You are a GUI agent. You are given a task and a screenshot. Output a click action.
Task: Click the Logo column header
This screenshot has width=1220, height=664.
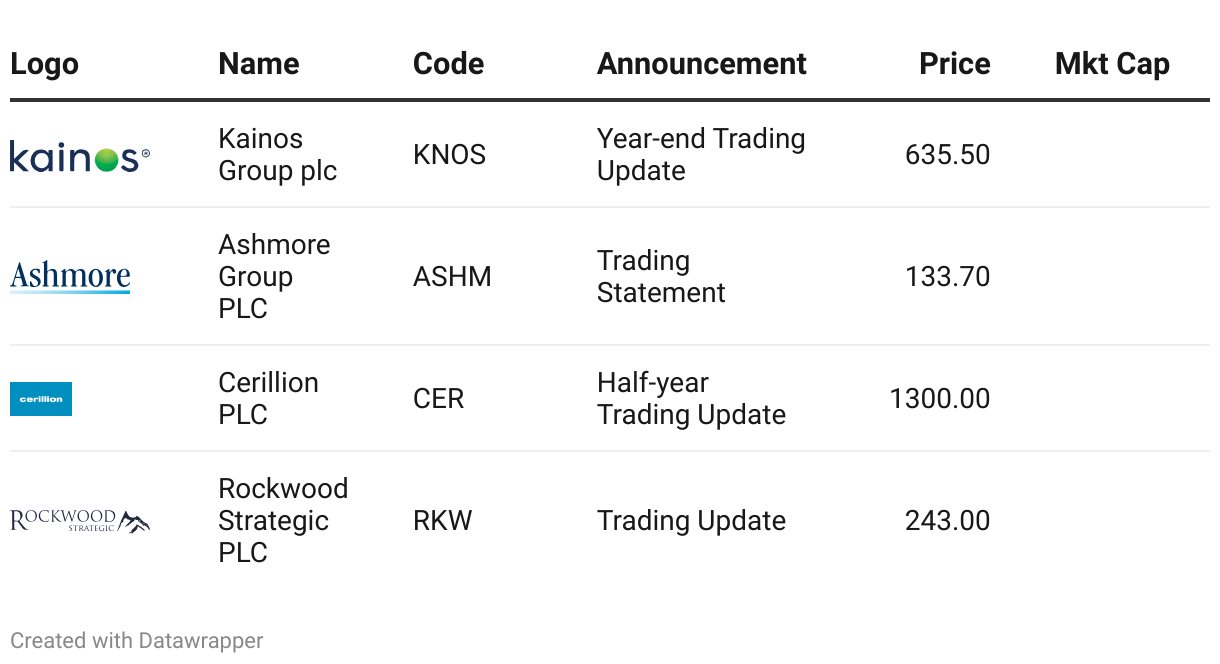point(44,64)
